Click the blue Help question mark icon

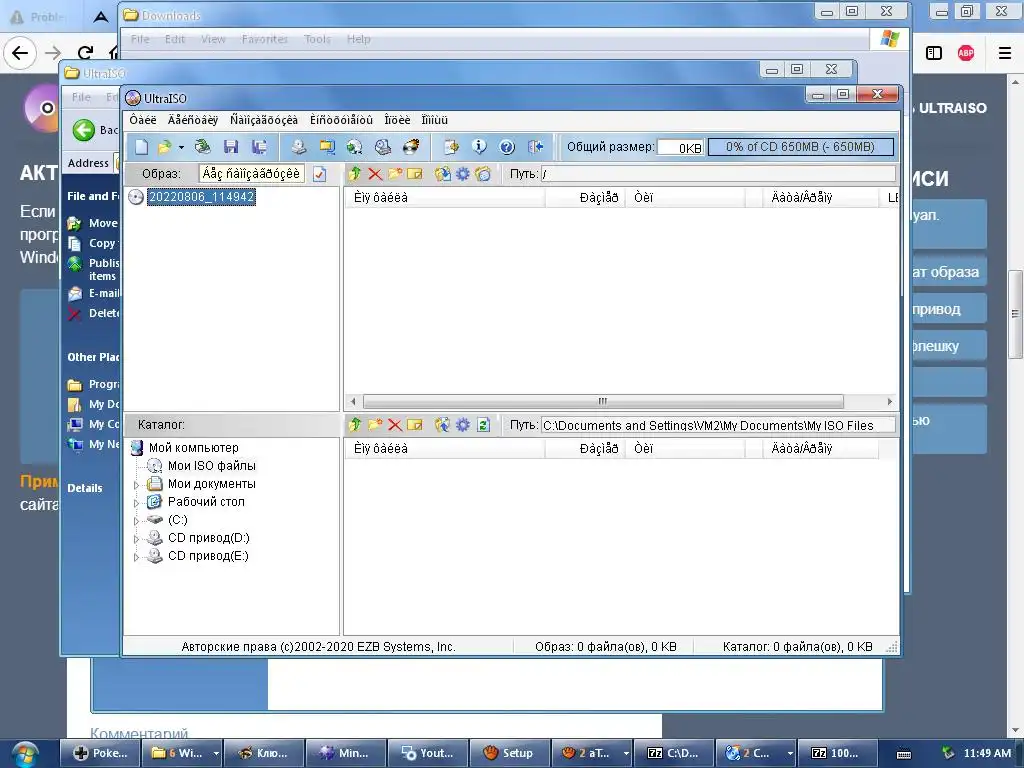(507, 147)
